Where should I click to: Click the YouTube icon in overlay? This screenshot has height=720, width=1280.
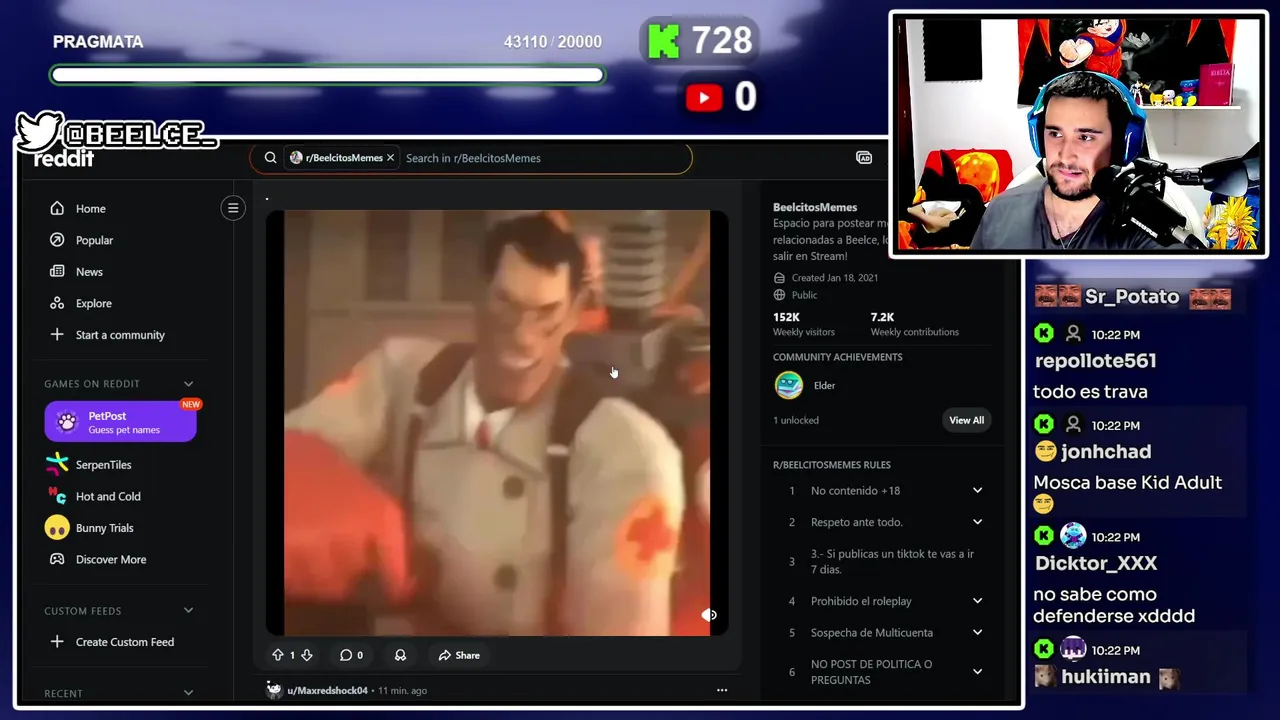[704, 97]
